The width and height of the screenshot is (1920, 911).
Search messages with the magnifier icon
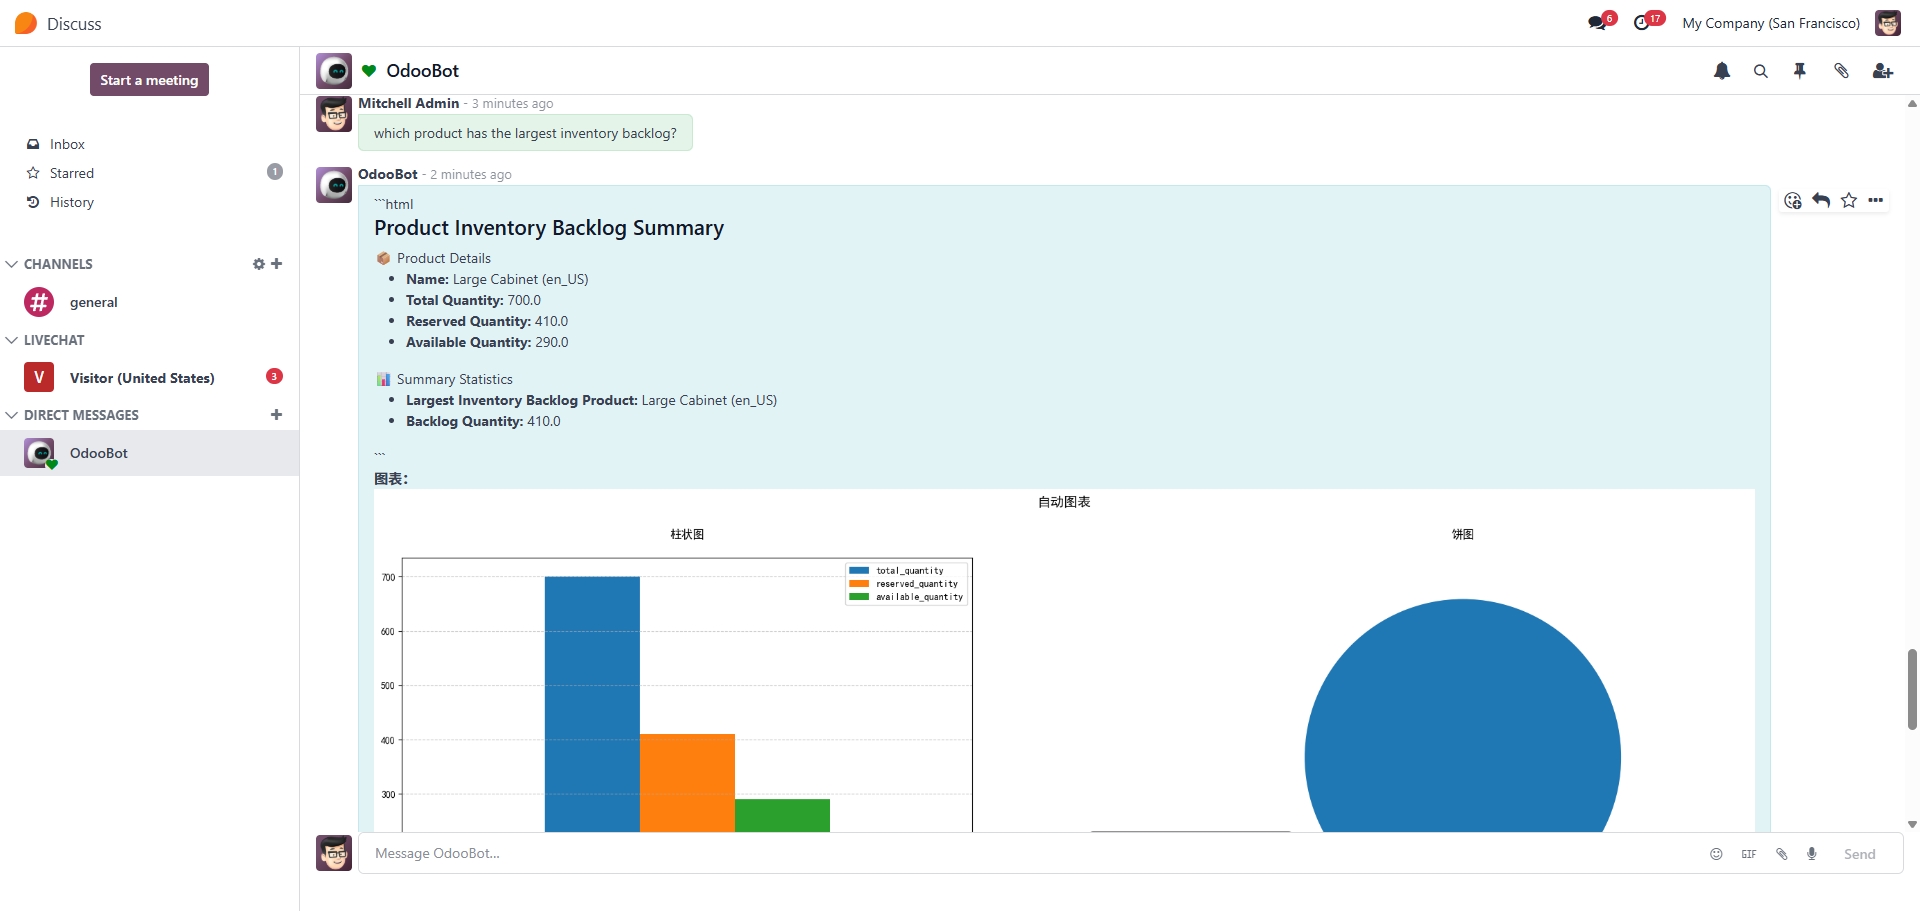coord(1761,71)
